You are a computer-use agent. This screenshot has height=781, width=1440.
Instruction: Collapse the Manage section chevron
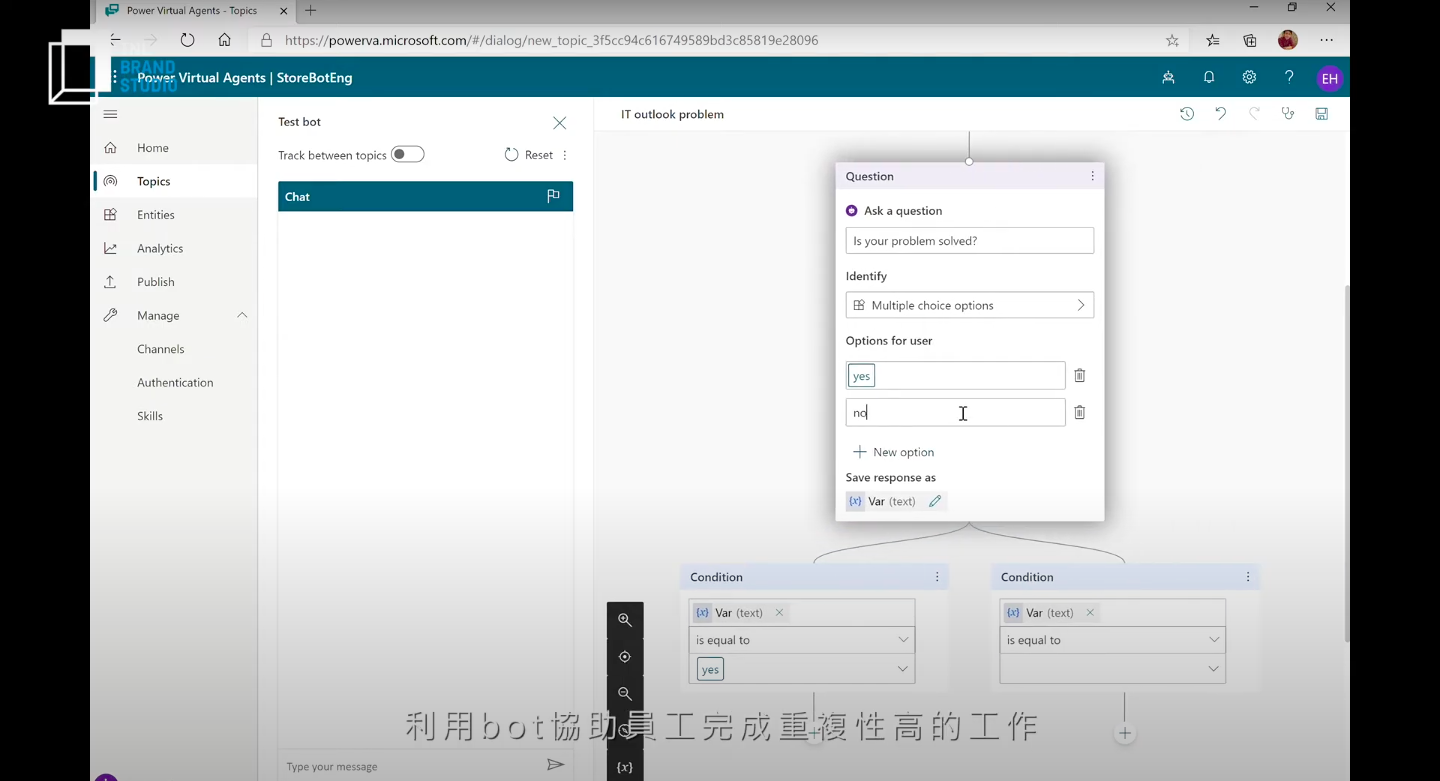click(x=242, y=316)
